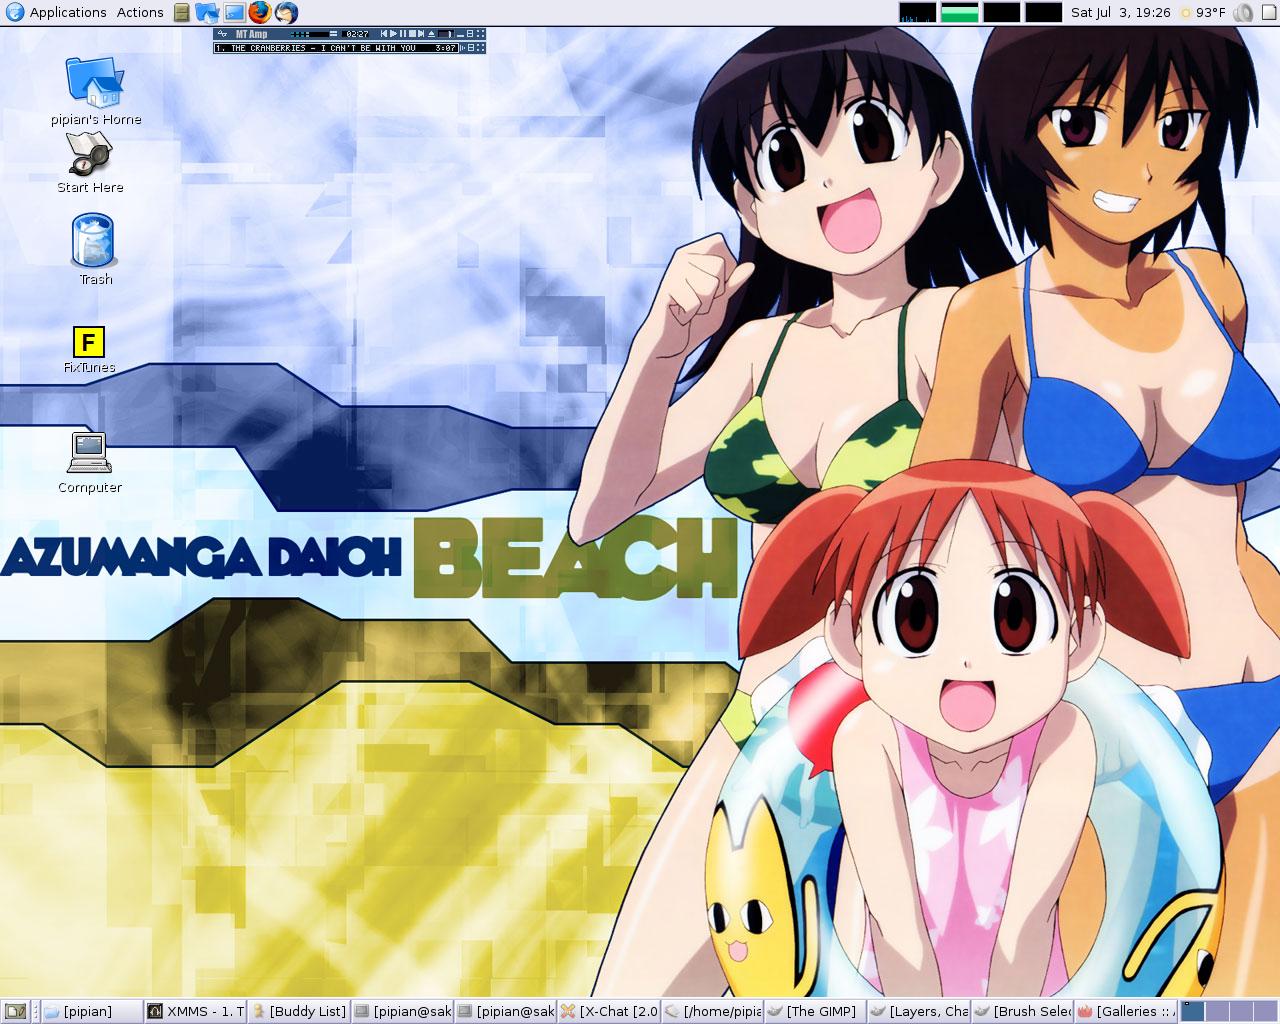The width and height of the screenshot is (1280, 1024).
Task: Switch to [The GIMP] taskbar window
Action: tap(816, 1011)
